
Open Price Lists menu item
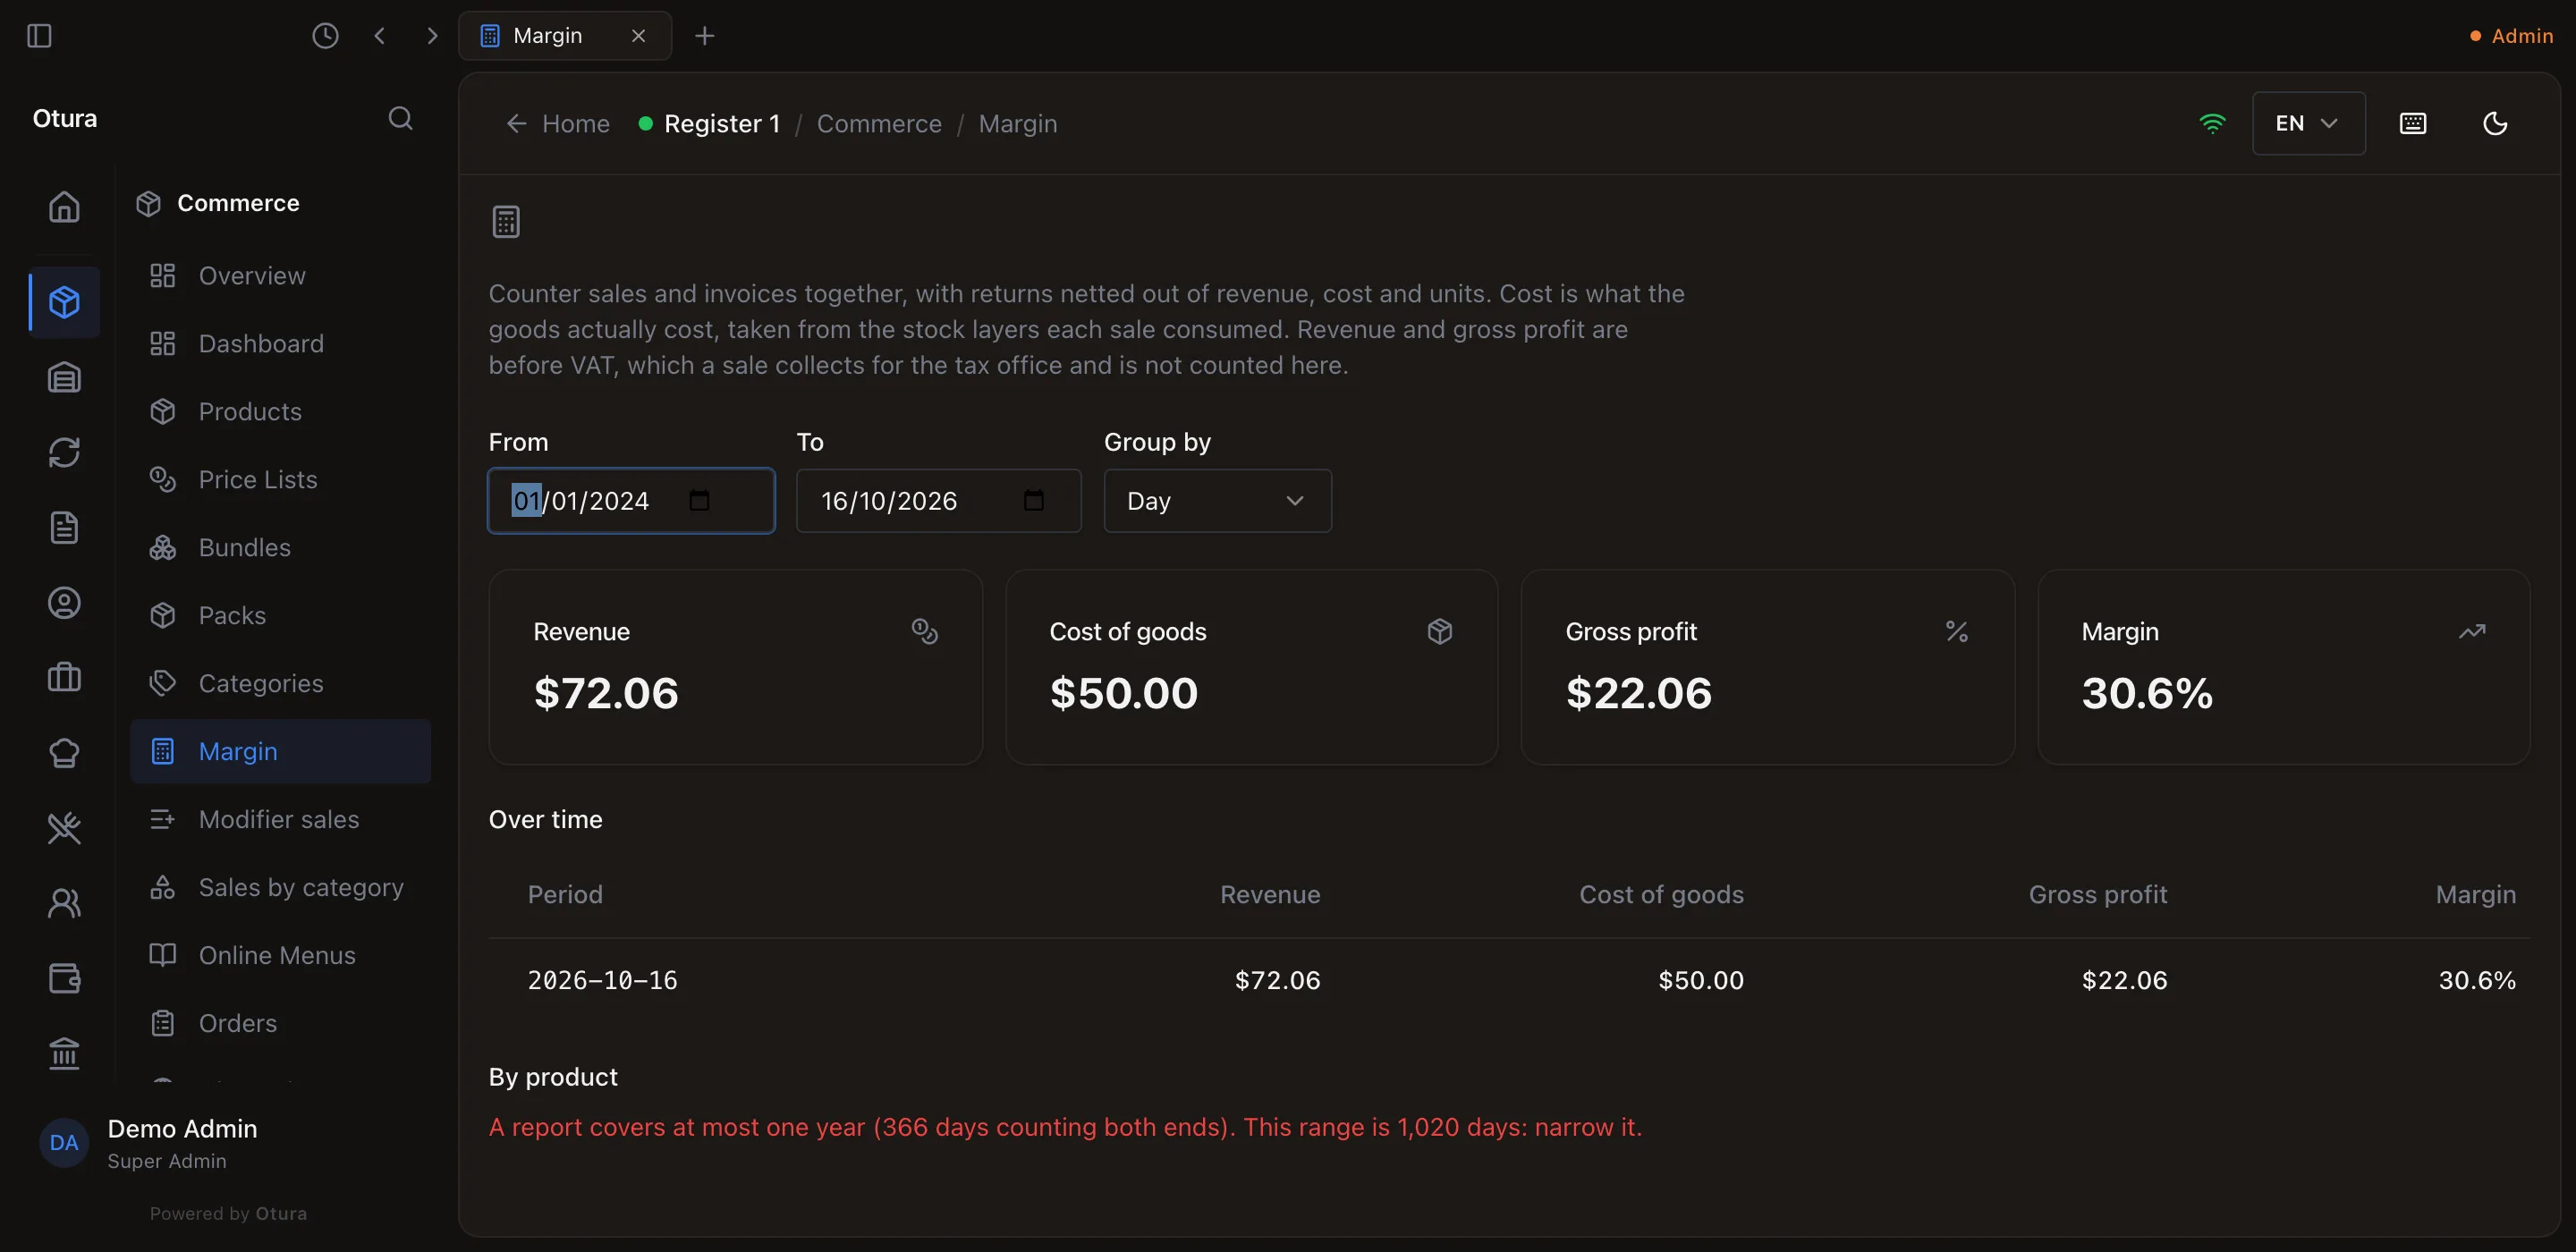click(280, 479)
